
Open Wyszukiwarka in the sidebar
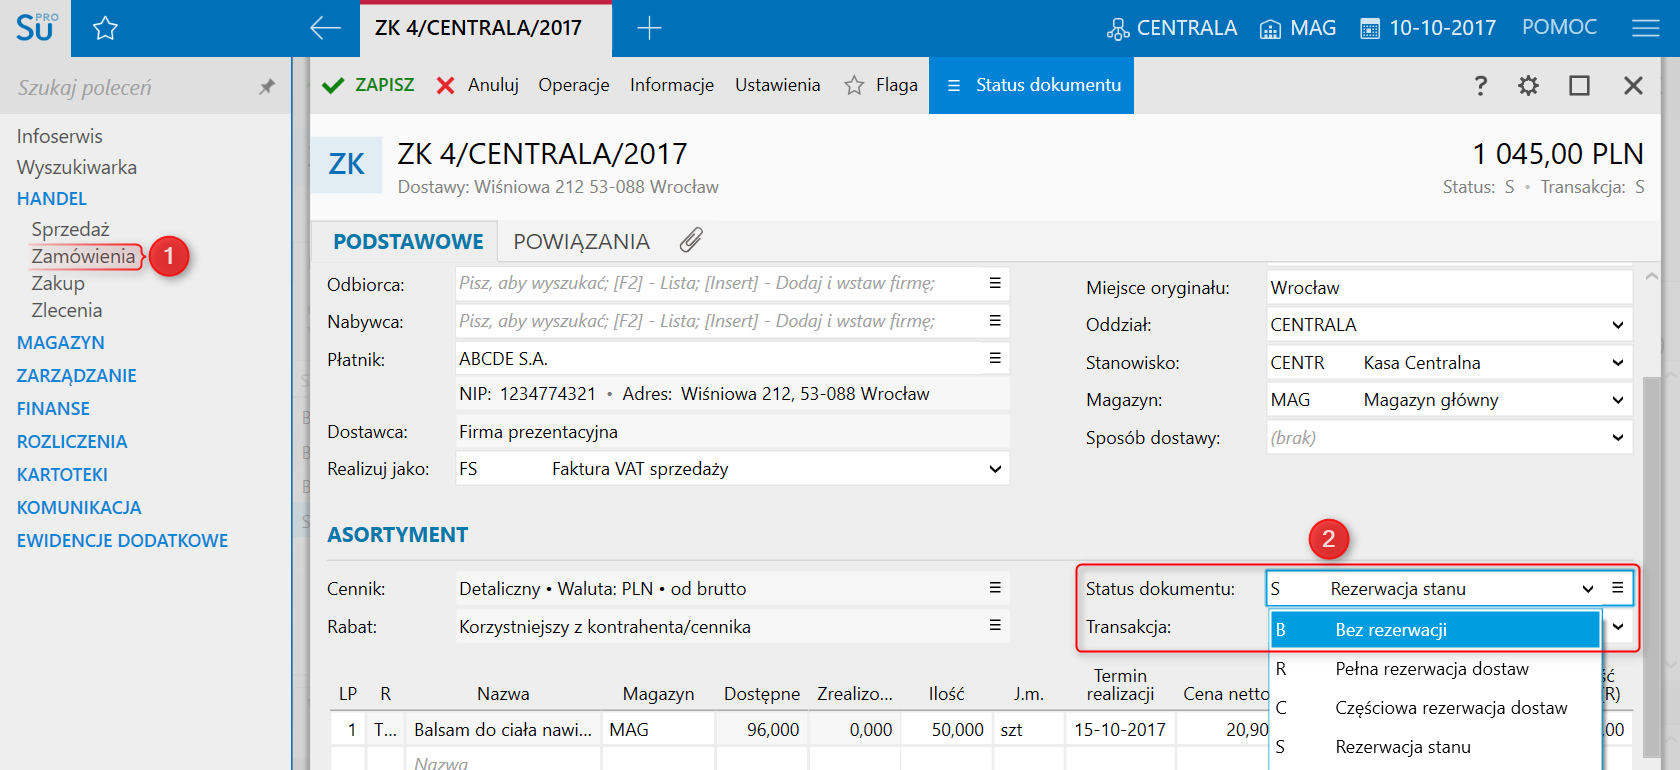[77, 167]
